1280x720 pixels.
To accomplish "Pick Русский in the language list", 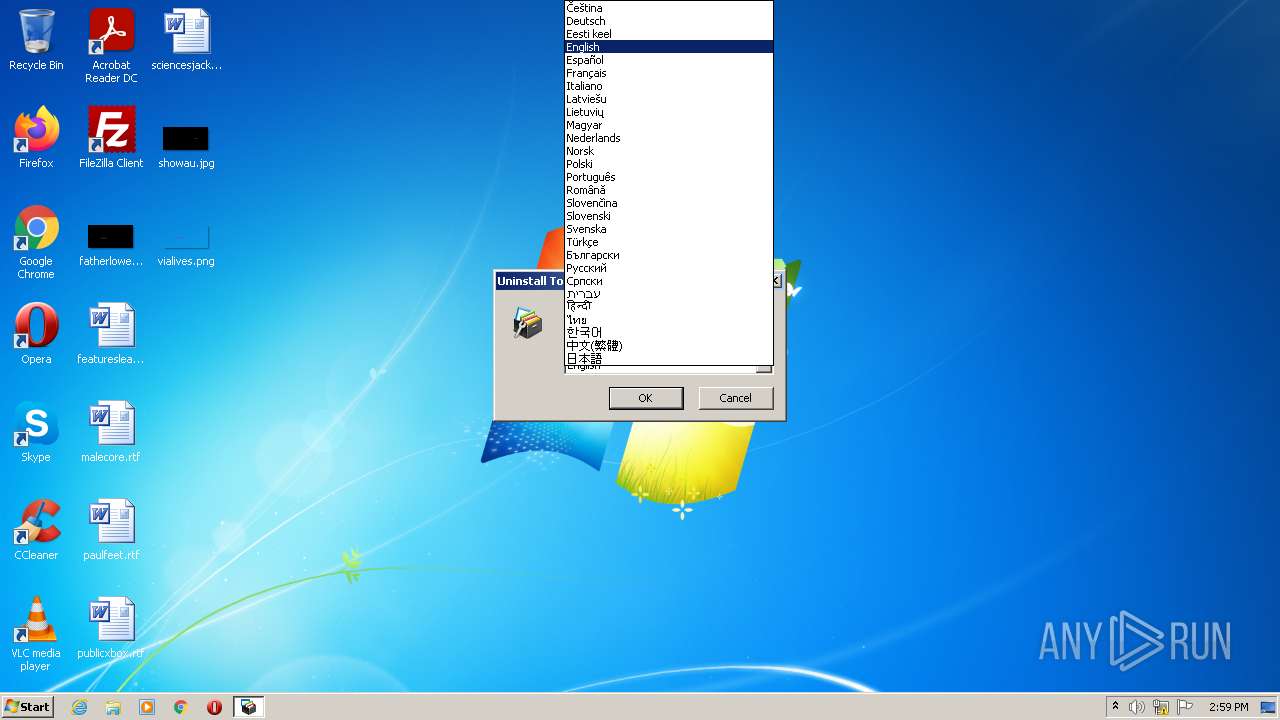I will [669, 268].
